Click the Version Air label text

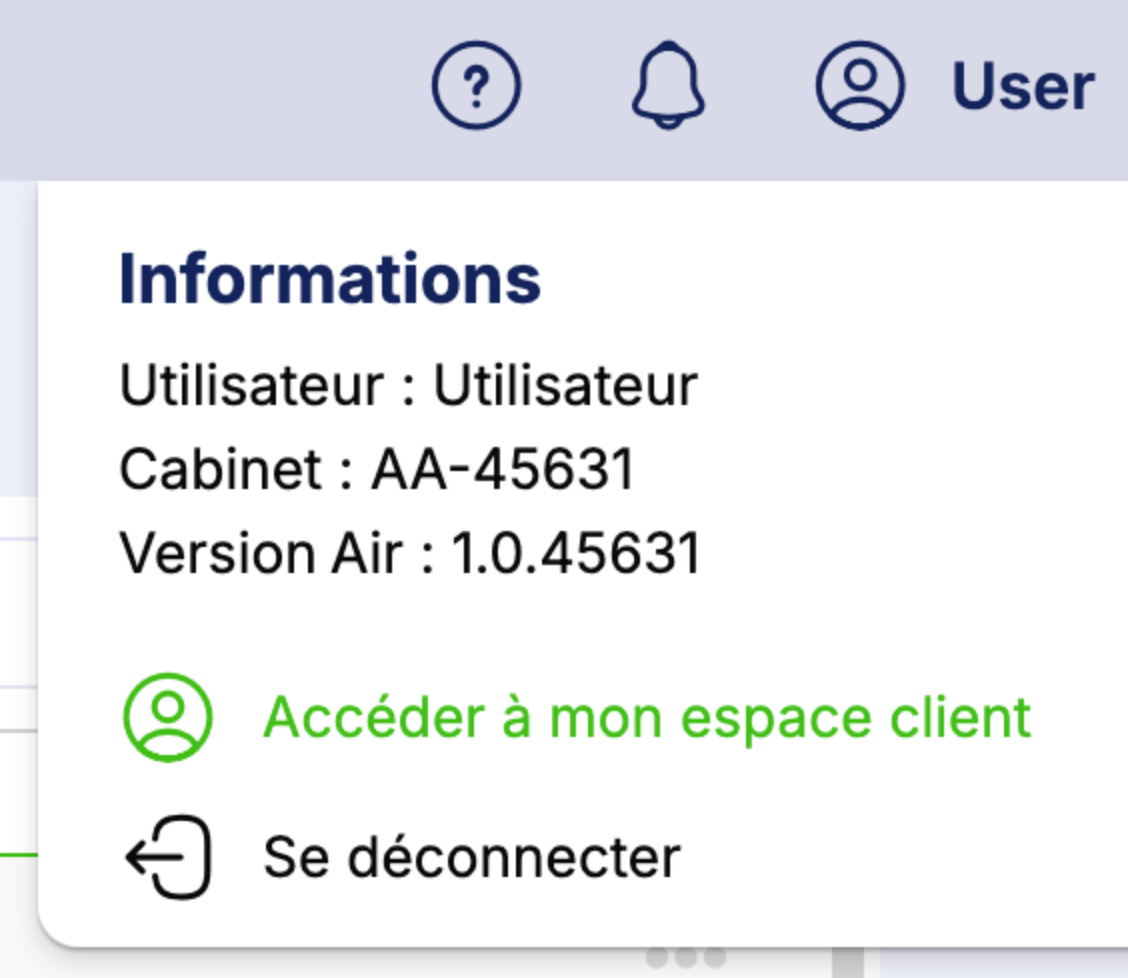click(266, 552)
